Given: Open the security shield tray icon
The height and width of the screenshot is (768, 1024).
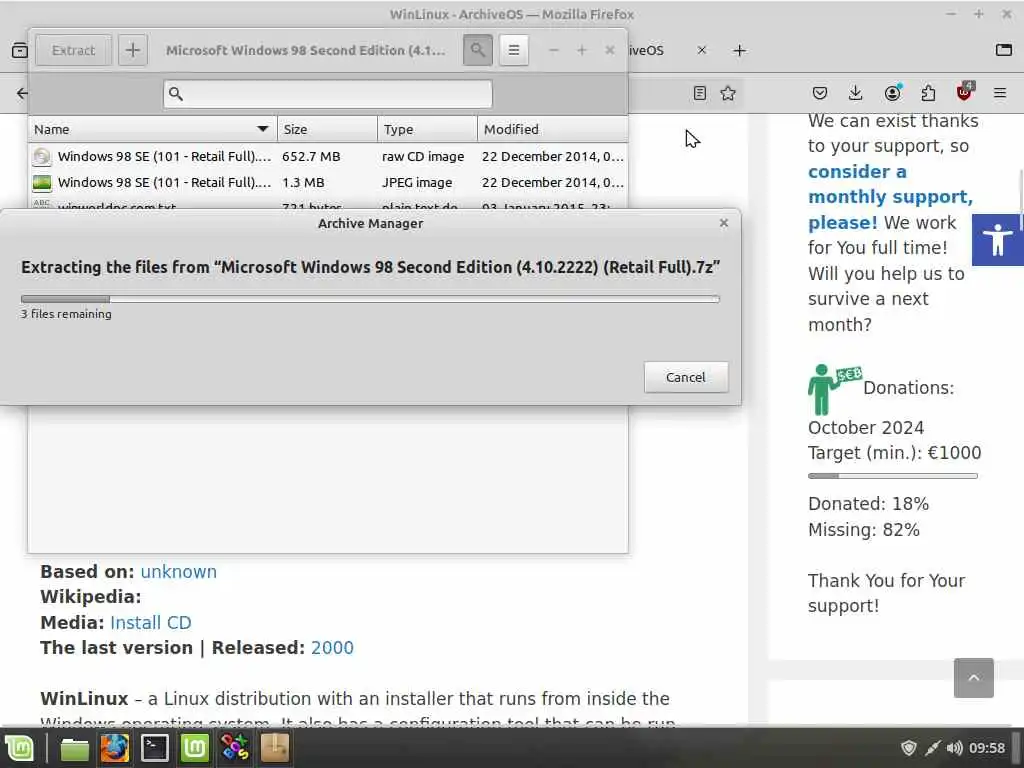Looking at the screenshot, I should pos(908,748).
